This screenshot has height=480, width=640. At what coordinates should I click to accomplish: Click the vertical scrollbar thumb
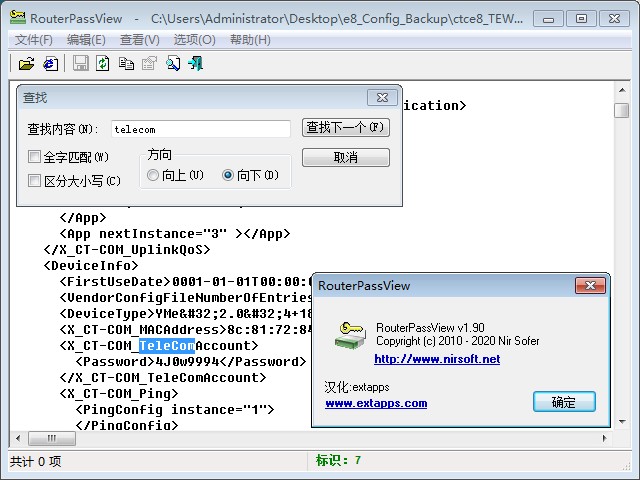tap(622, 110)
